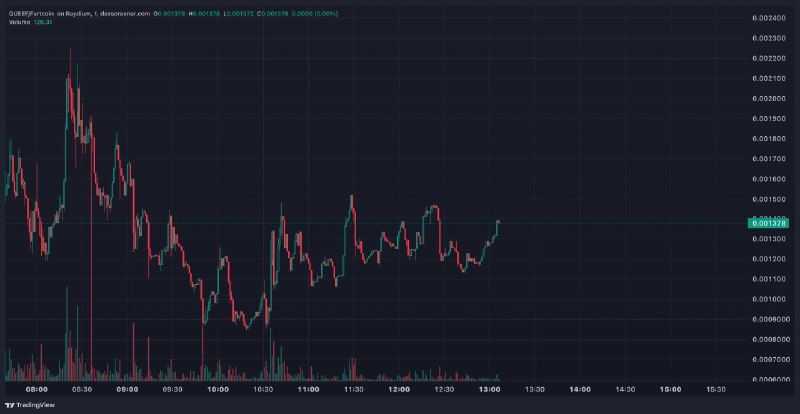Click the Volume indicator label
This screenshot has width=800, height=414.
[17, 22]
